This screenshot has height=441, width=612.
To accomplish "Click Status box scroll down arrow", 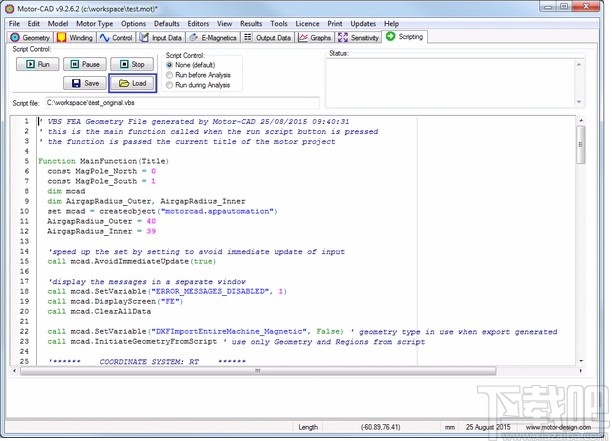I will click(x=579, y=102).
